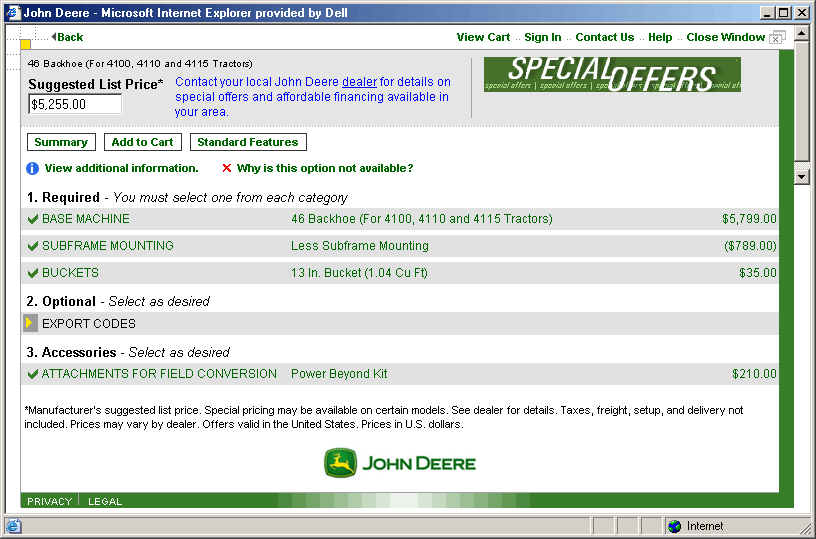Click the green checkmark beside BASE MACHINE
Screen dimensions: 816x539
33,219
